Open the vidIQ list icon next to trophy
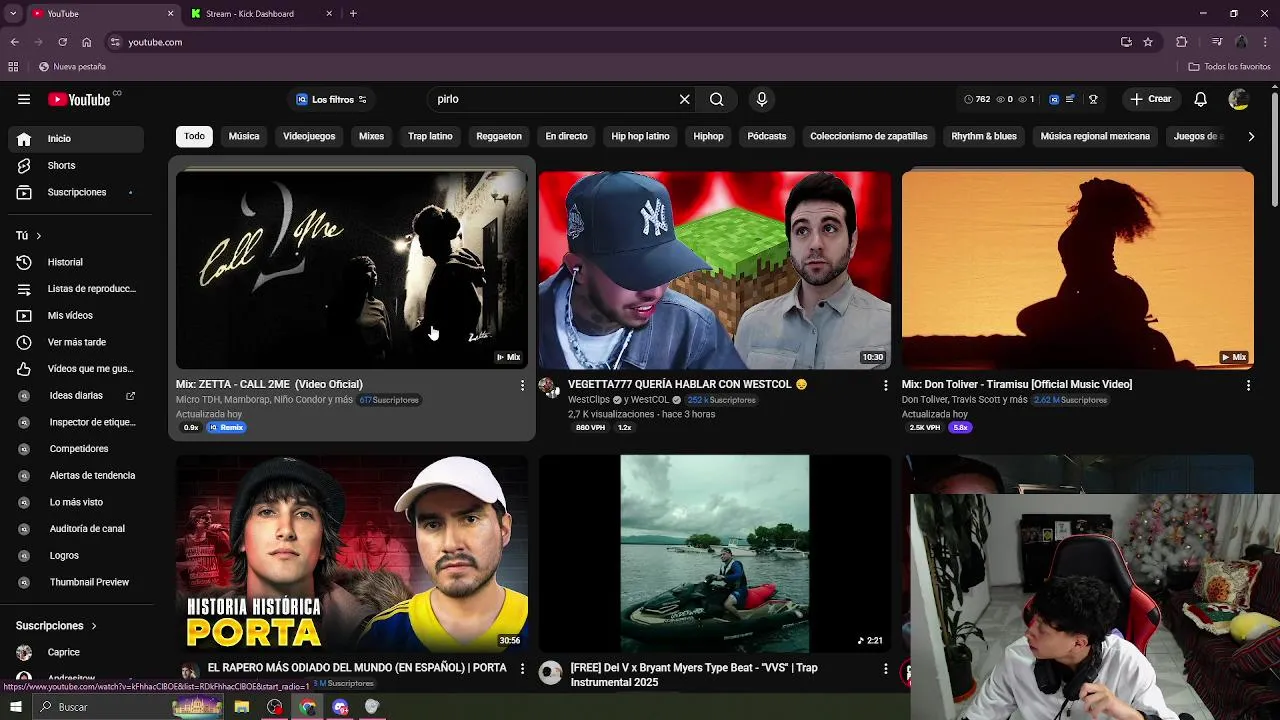Viewport: 1280px width, 720px height. [x=1070, y=99]
